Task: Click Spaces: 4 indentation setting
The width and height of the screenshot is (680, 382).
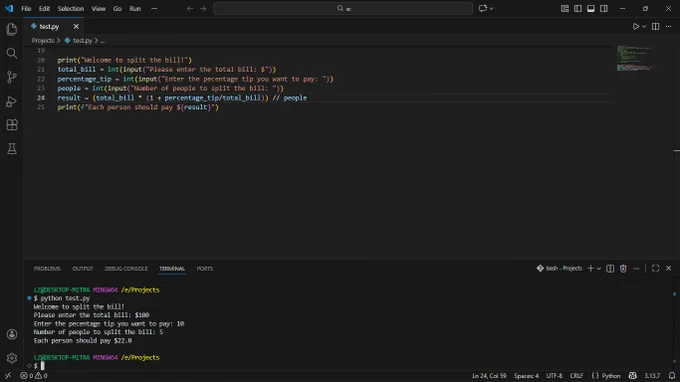Action: 526,375
